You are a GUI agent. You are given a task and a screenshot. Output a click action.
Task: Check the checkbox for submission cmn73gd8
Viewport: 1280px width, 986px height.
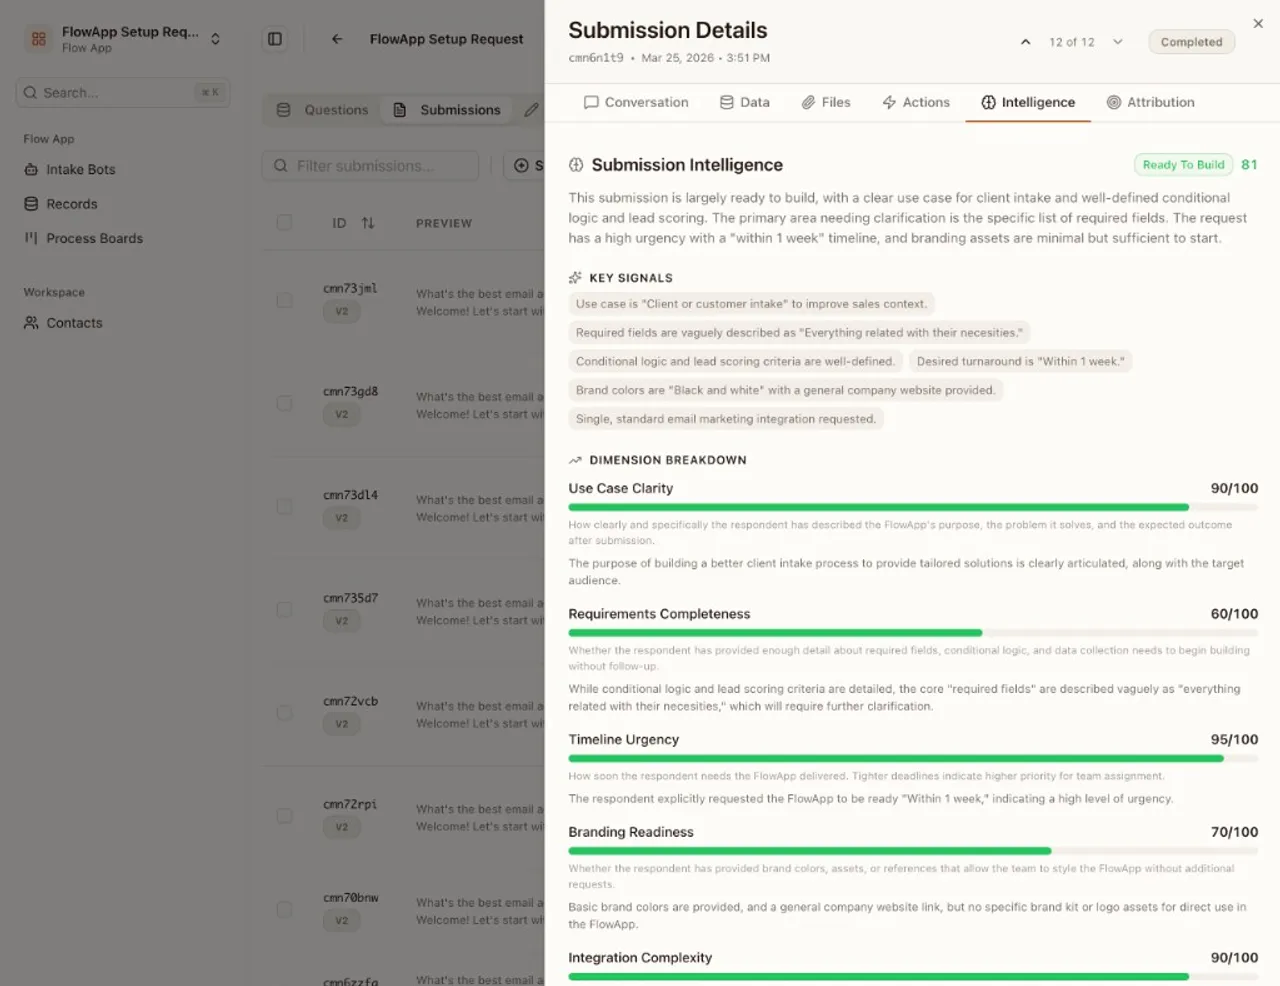(x=284, y=403)
